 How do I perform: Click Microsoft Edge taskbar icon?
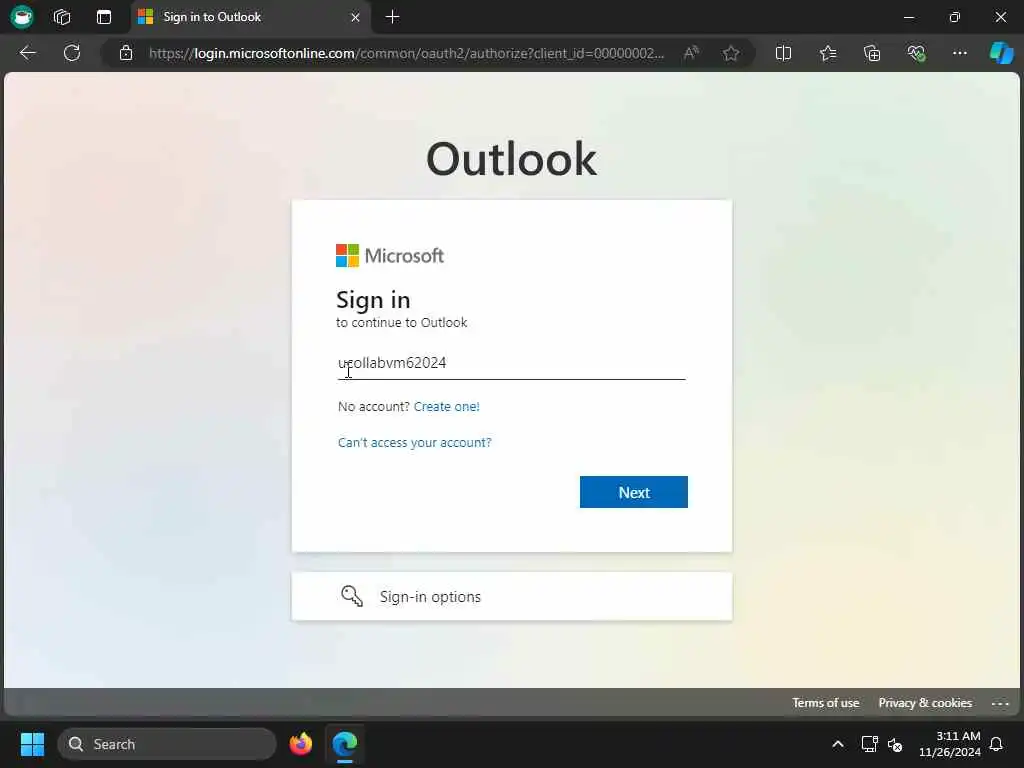point(345,744)
